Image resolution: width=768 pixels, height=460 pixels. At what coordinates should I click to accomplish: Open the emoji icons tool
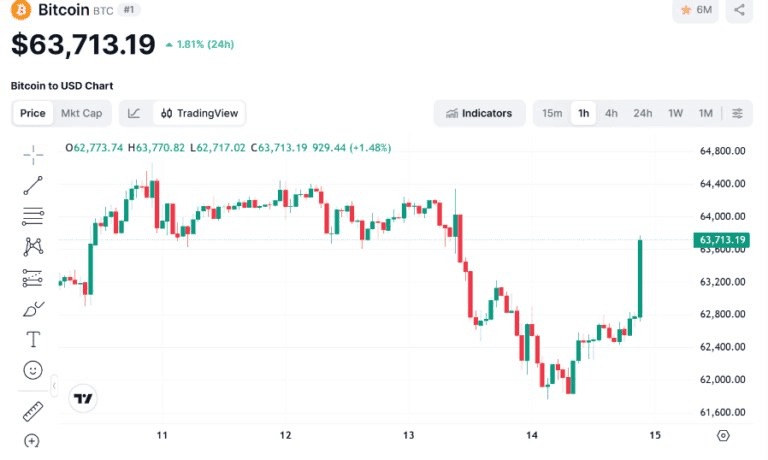tap(33, 370)
